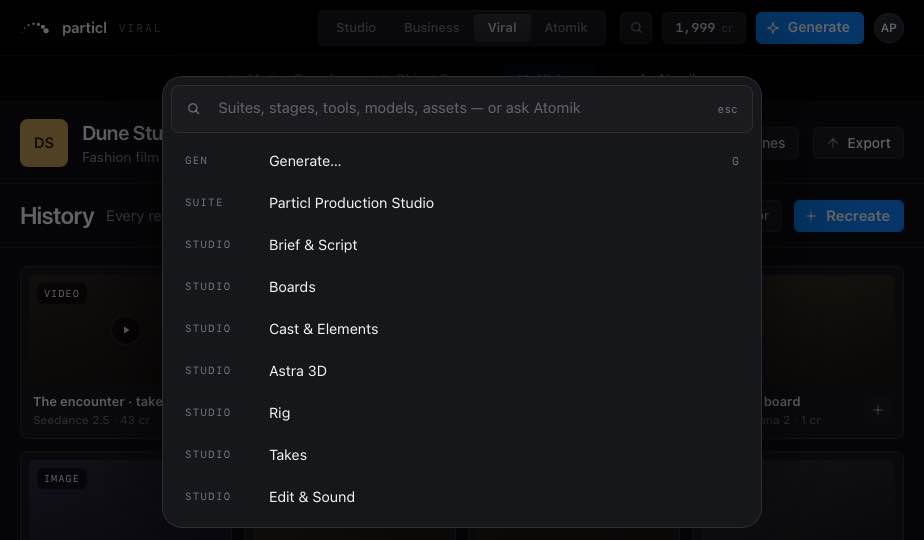Click the VIDEO badge on history card
The height and width of the screenshot is (540, 924).
pyautogui.click(x=61, y=294)
